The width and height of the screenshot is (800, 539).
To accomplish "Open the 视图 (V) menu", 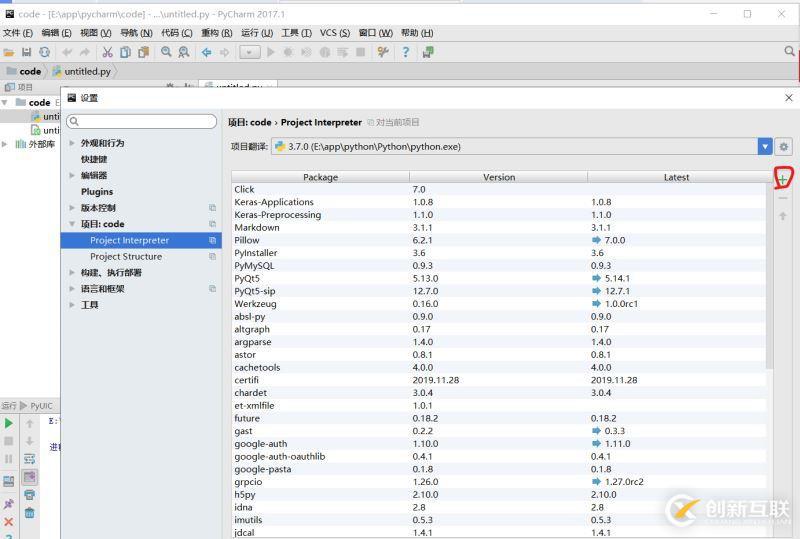I will pos(95,33).
